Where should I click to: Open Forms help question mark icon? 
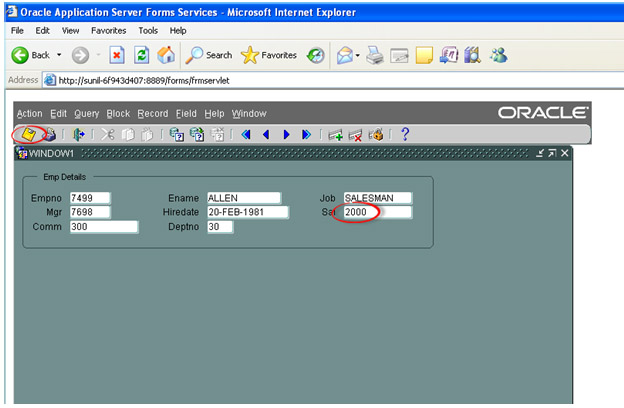(x=405, y=134)
